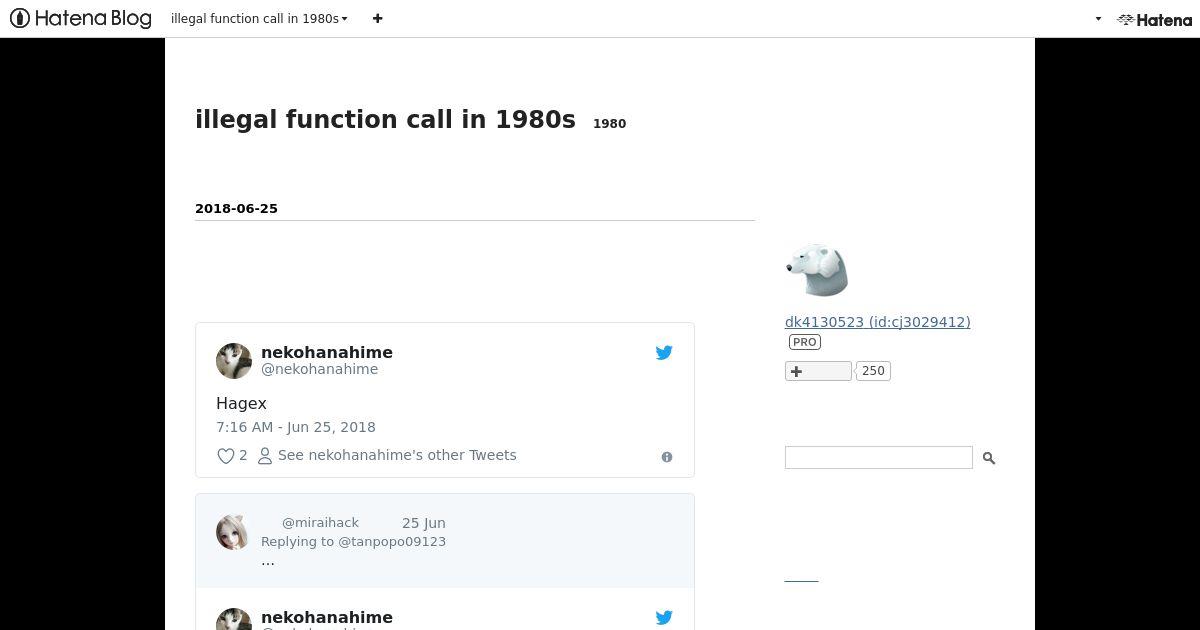The height and width of the screenshot is (630, 1200).
Task: Click the magnifier search icon
Action: (x=988, y=458)
